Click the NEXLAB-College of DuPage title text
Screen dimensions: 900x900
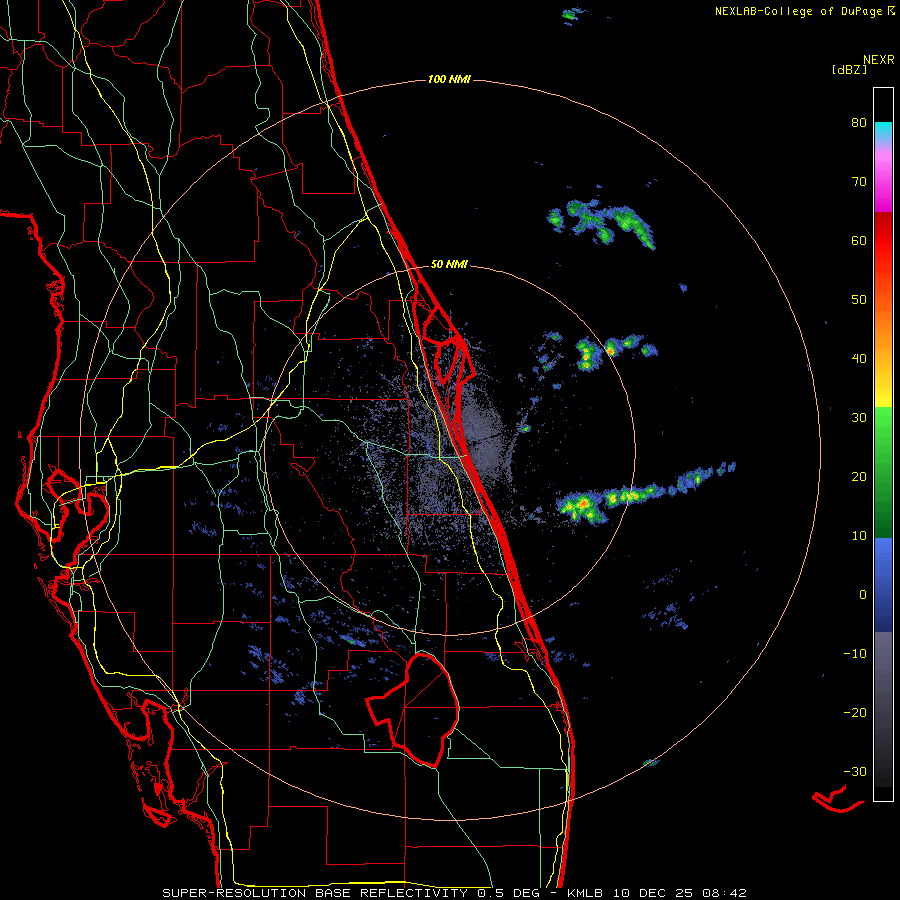point(800,11)
